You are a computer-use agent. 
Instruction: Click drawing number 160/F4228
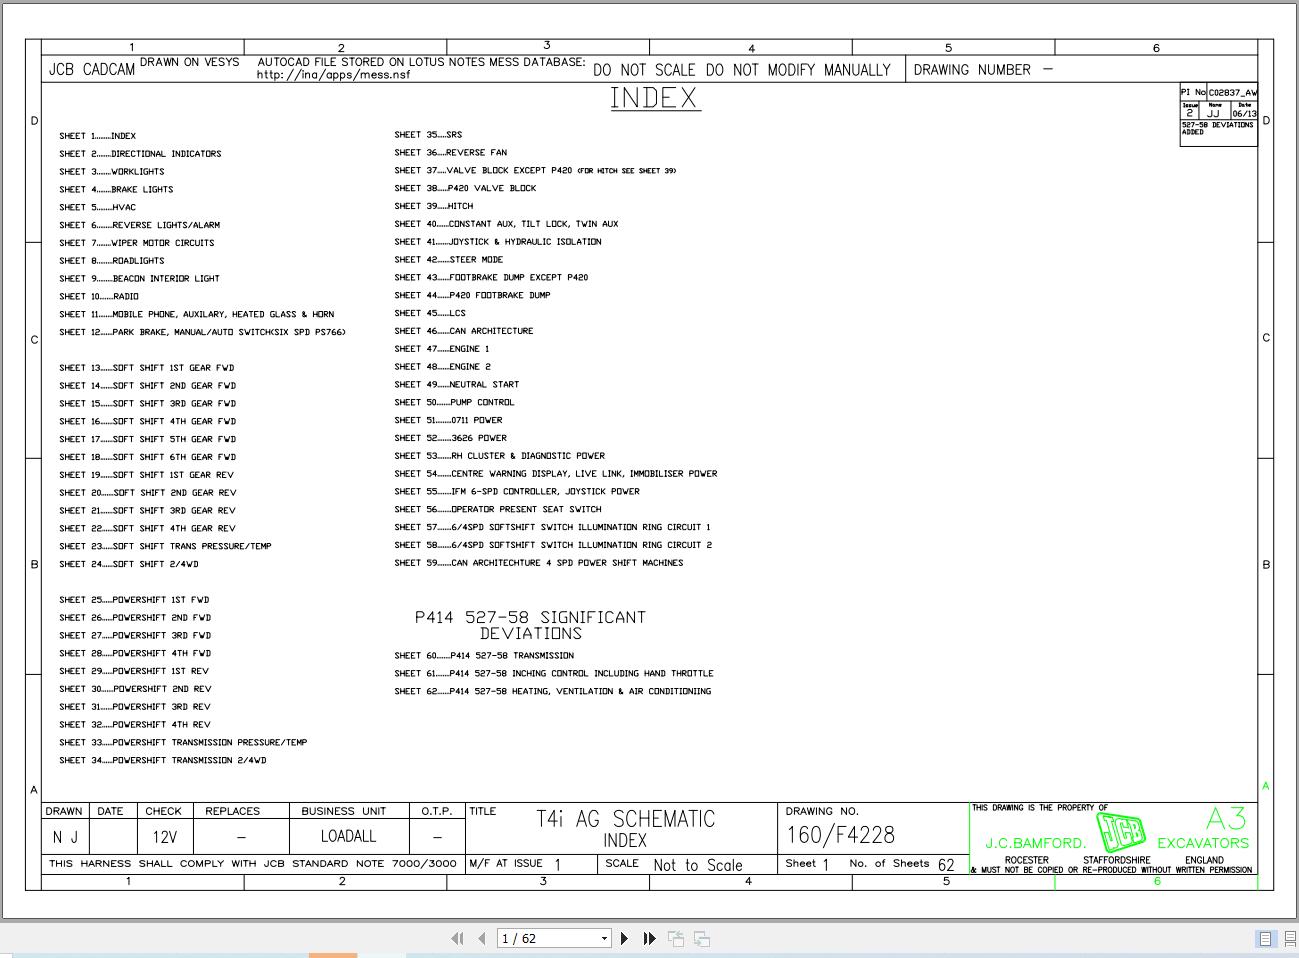click(x=840, y=835)
